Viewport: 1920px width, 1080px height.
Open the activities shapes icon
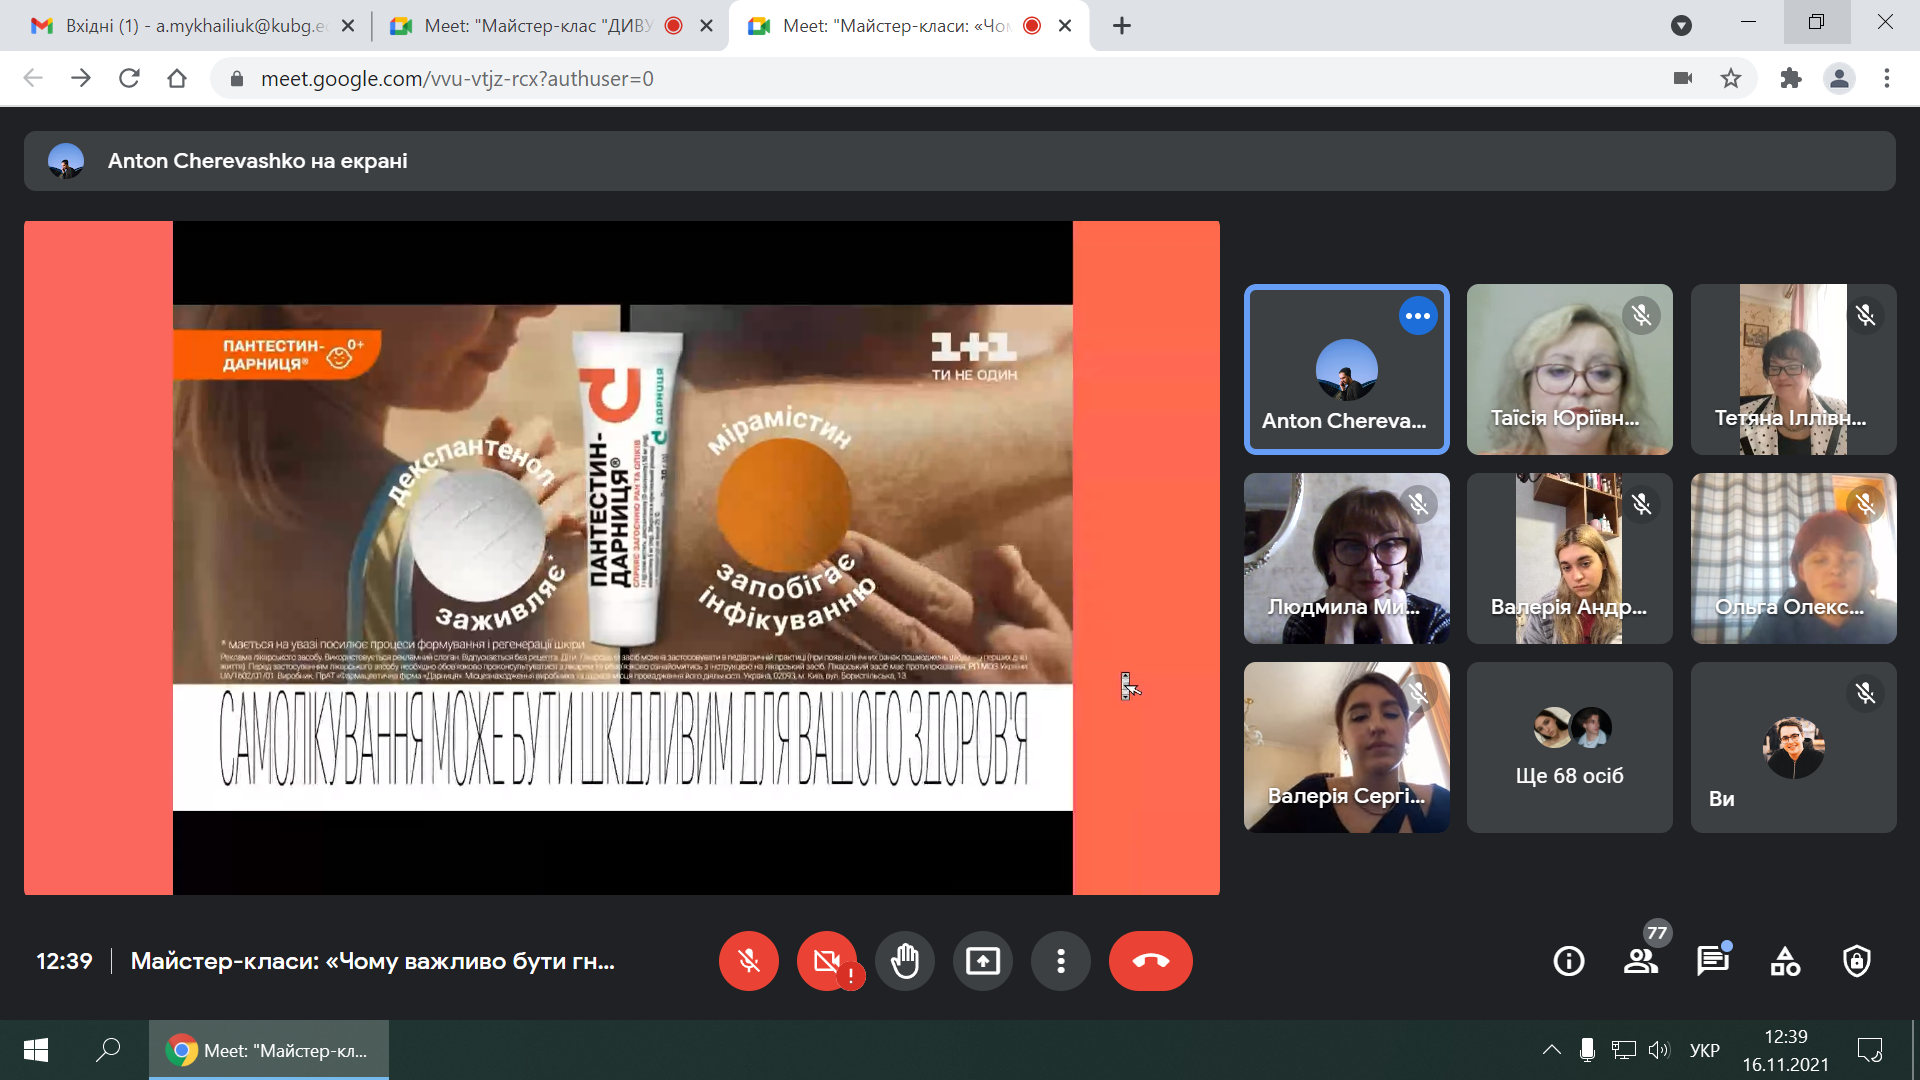(x=1785, y=961)
